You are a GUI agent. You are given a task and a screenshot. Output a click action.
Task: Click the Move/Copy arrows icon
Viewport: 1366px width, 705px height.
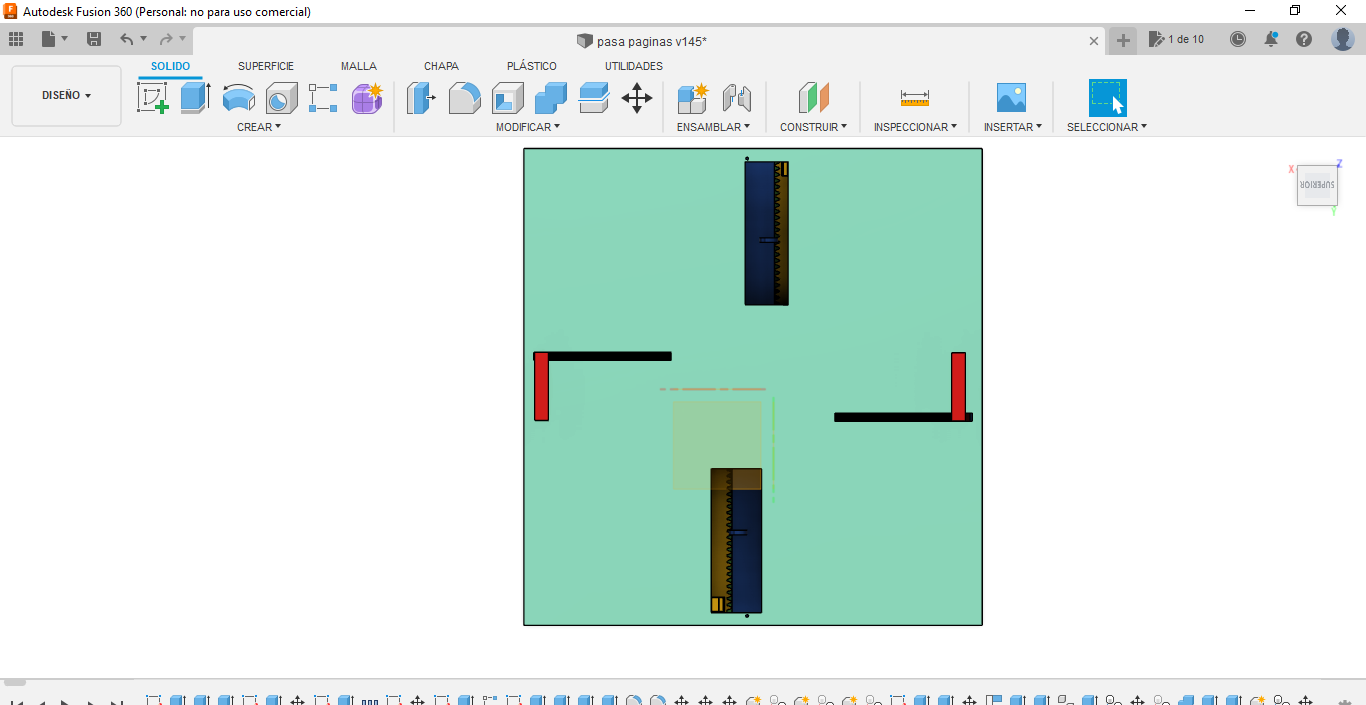[636, 98]
